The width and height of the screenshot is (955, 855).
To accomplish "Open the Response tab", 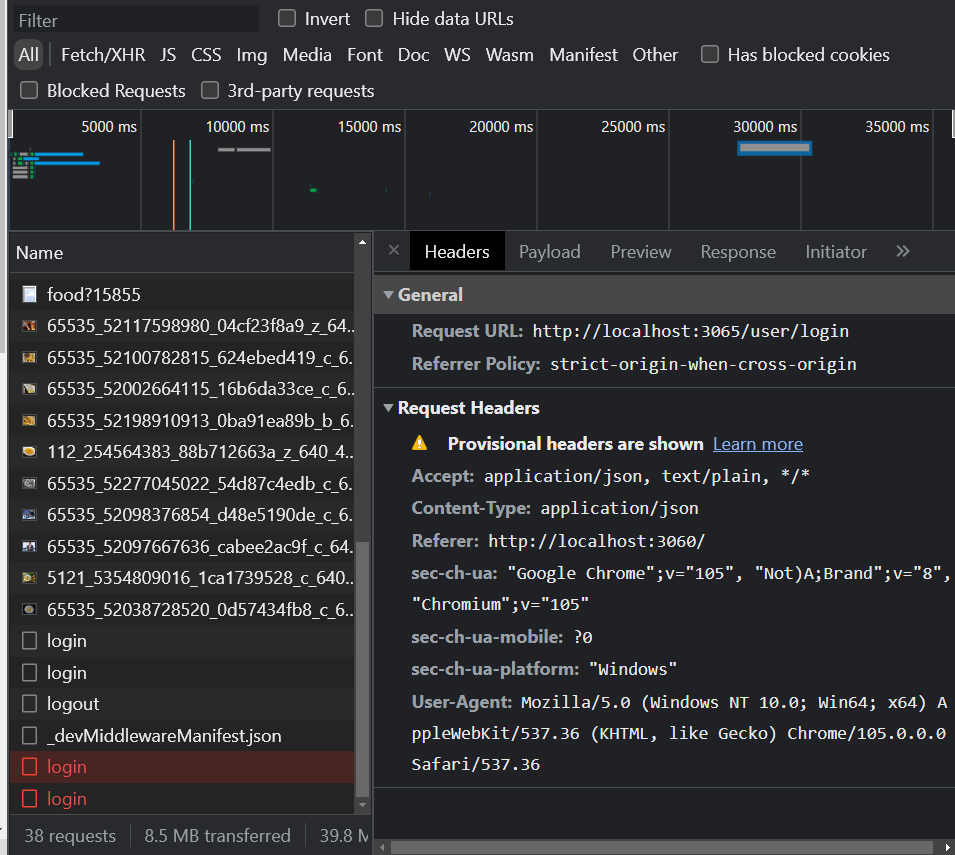I will (738, 251).
